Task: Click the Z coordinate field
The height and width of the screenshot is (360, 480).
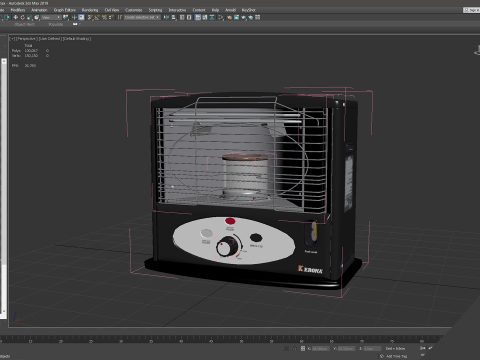Action: click(x=372, y=349)
